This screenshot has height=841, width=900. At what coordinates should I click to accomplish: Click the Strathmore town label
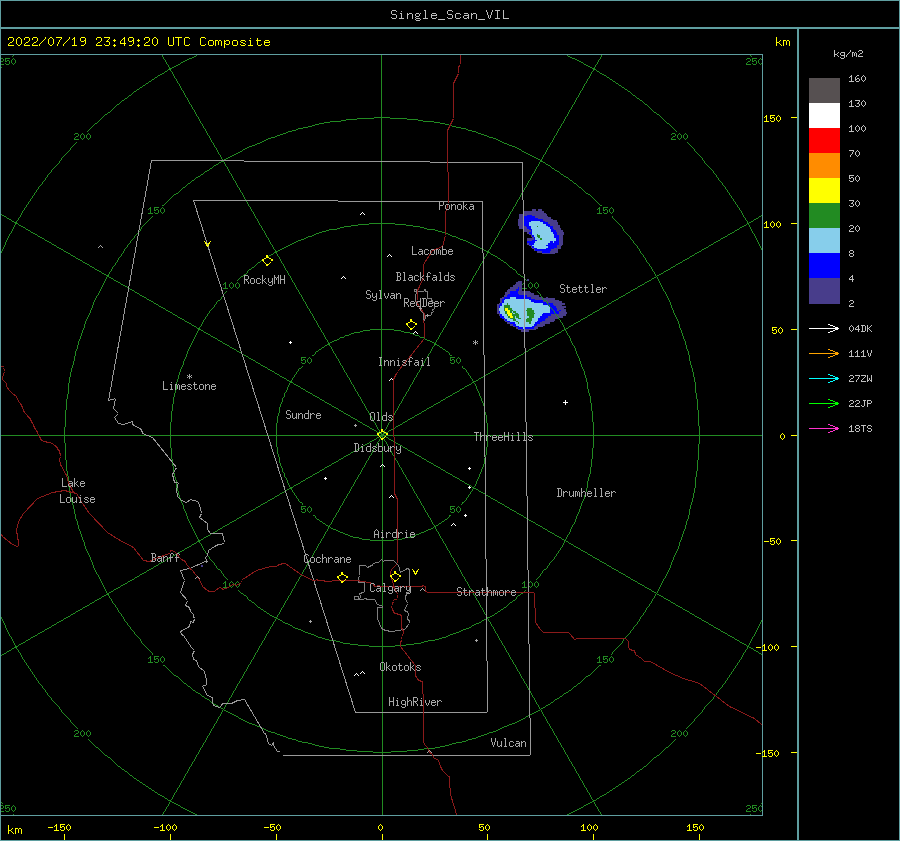(x=486, y=592)
